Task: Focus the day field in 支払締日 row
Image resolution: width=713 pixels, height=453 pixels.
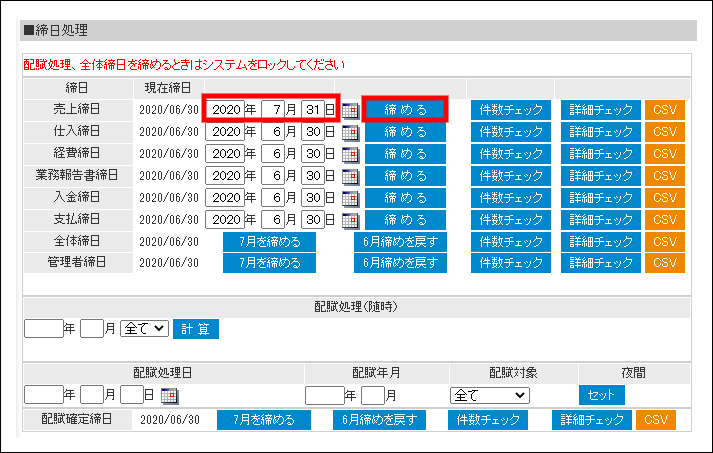Action: click(313, 220)
